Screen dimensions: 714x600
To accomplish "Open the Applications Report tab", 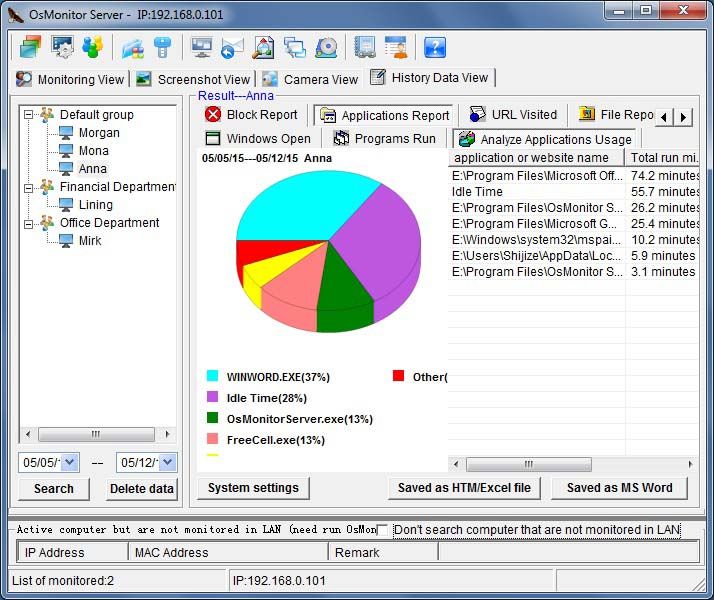I will click(x=385, y=116).
